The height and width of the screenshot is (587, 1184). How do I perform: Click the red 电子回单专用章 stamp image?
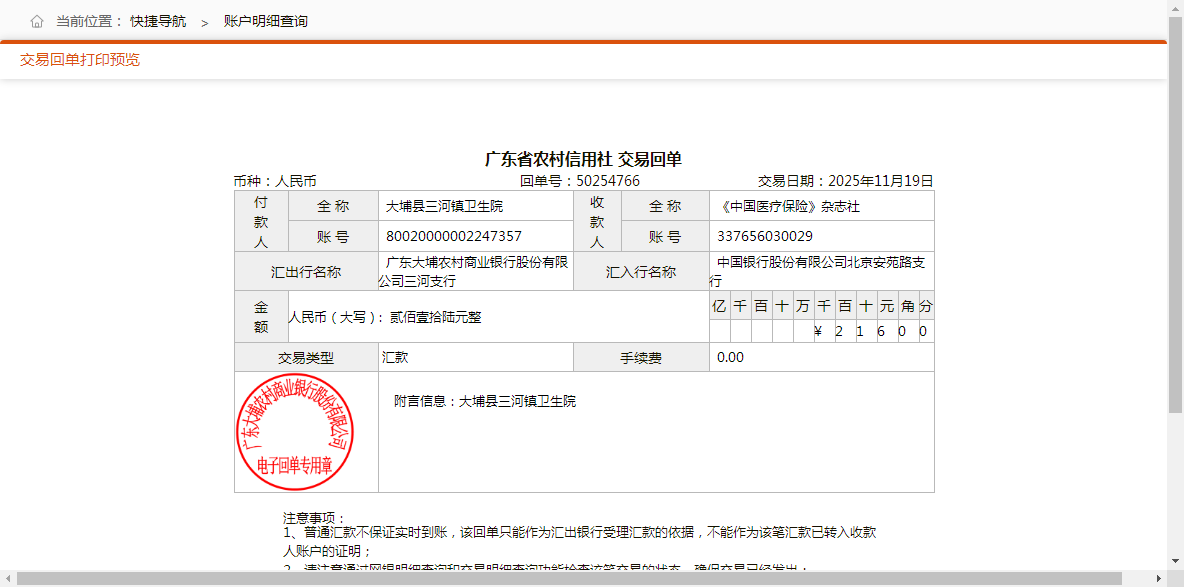point(294,432)
